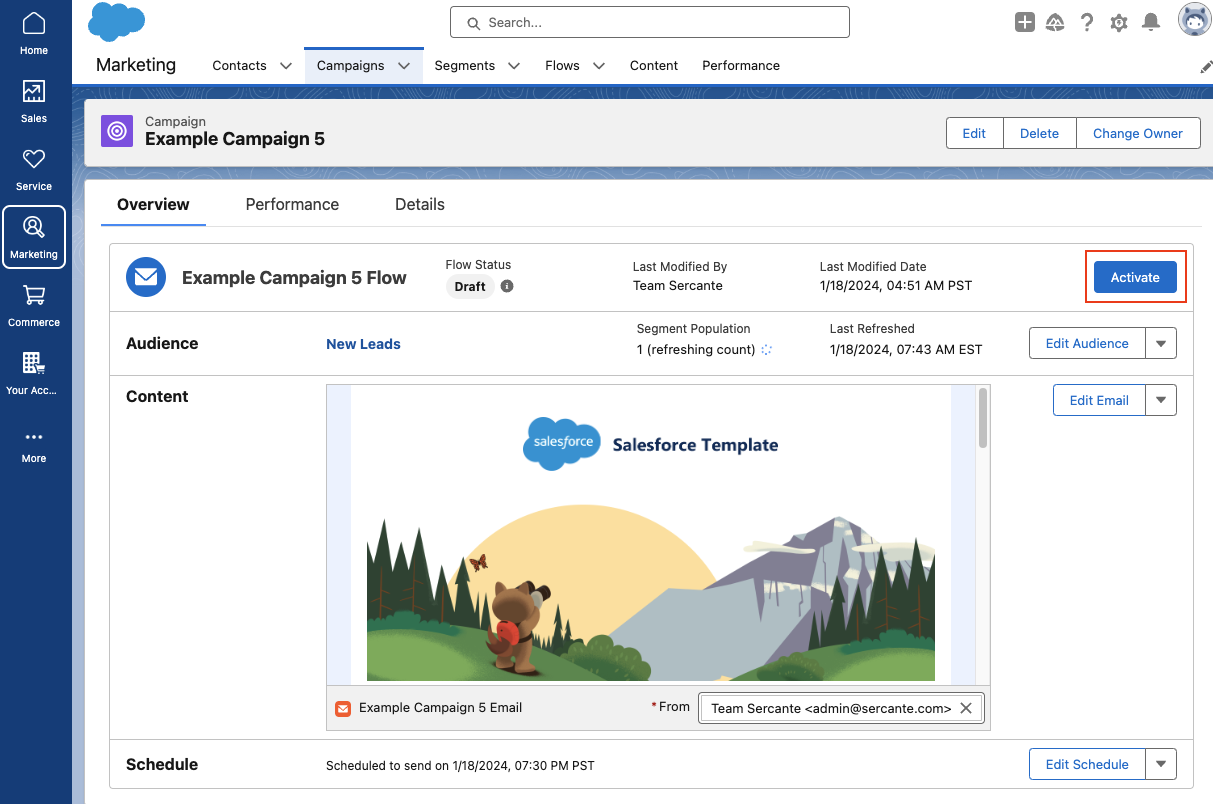This screenshot has width=1213, height=804.
Task: Click the Edit Audience button
Action: (1087, 343)
